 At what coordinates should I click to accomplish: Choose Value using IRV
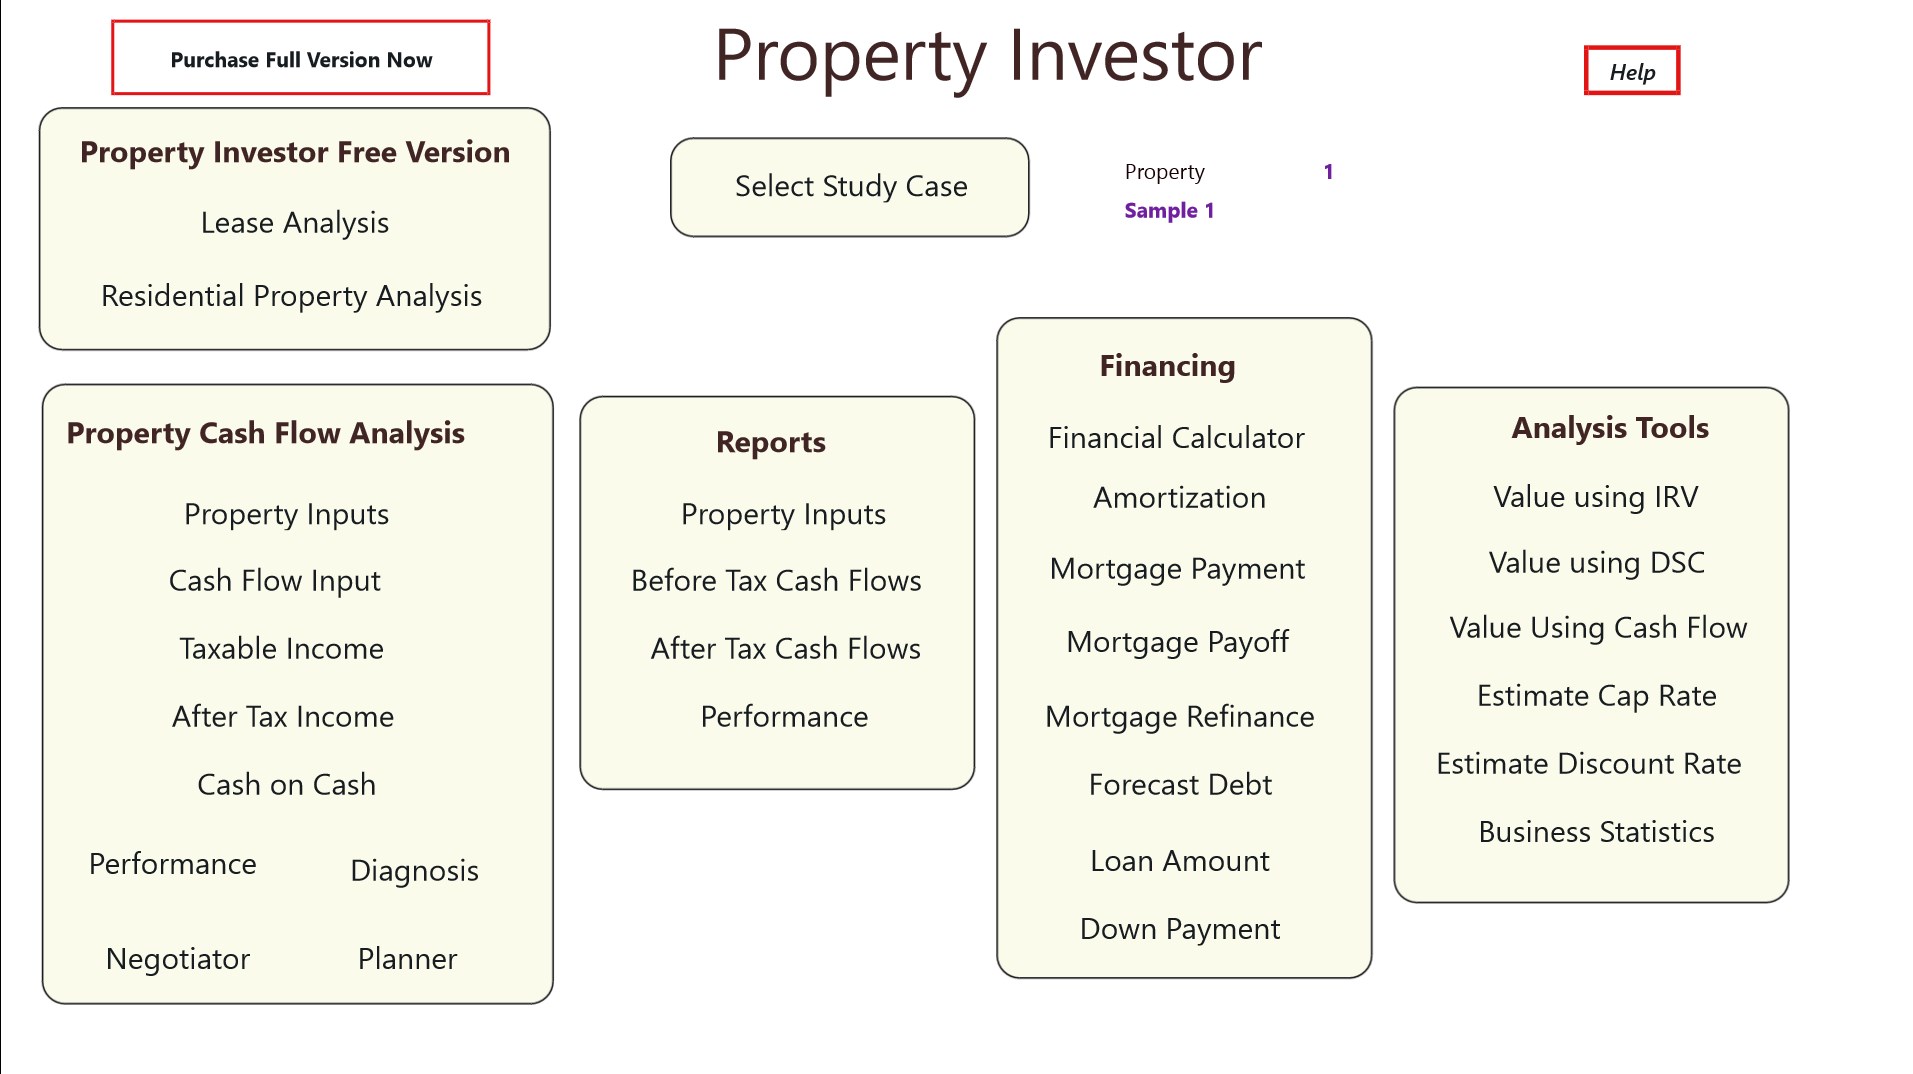tap(1595, 497)
